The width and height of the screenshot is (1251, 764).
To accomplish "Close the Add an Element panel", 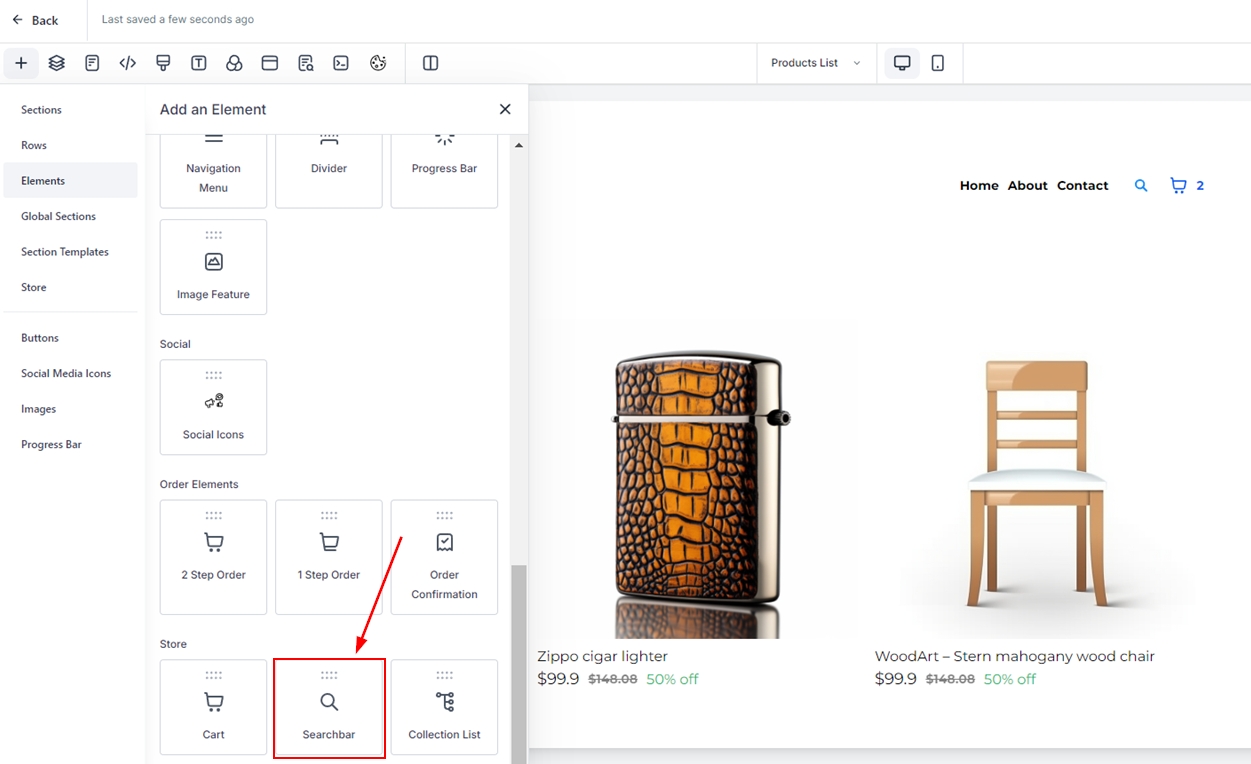I will pos(505,109).
